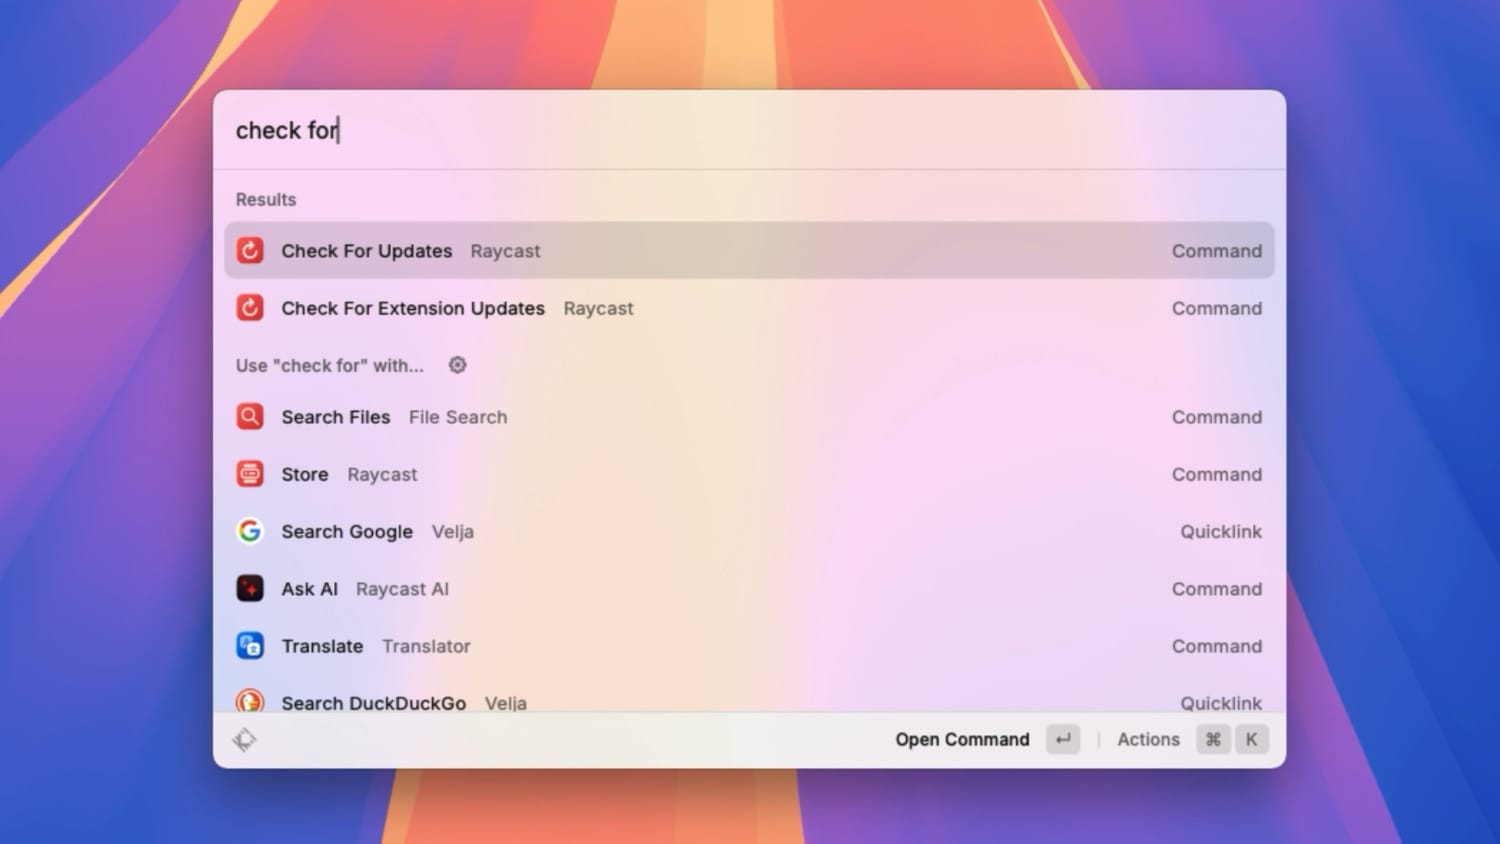Click the Google logo icon
Image resolution: width=1500 pixels, height=844 pixels.
tap(250, 531)
